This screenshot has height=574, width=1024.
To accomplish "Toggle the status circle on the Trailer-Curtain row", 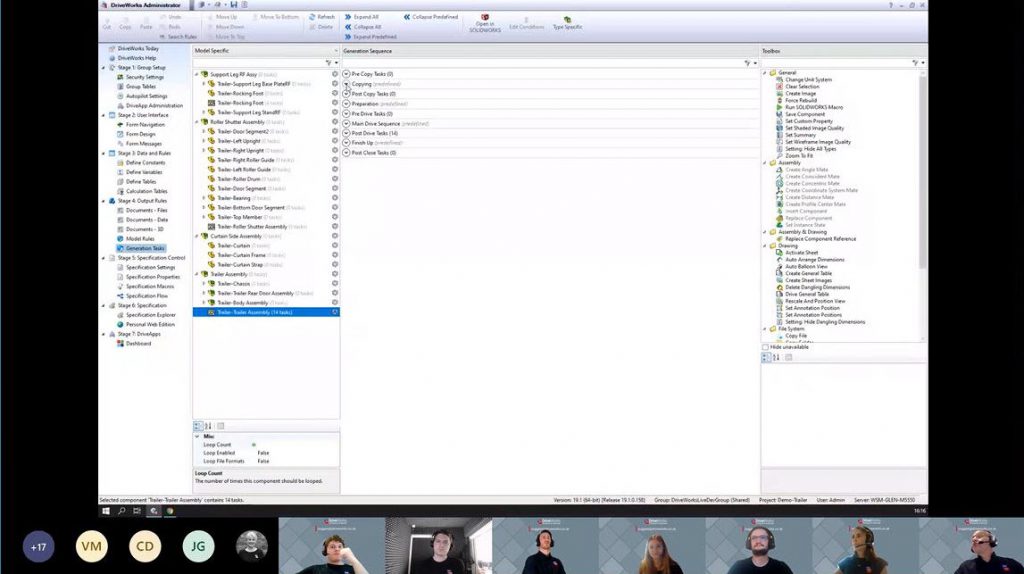I will (x=335, y=246).
